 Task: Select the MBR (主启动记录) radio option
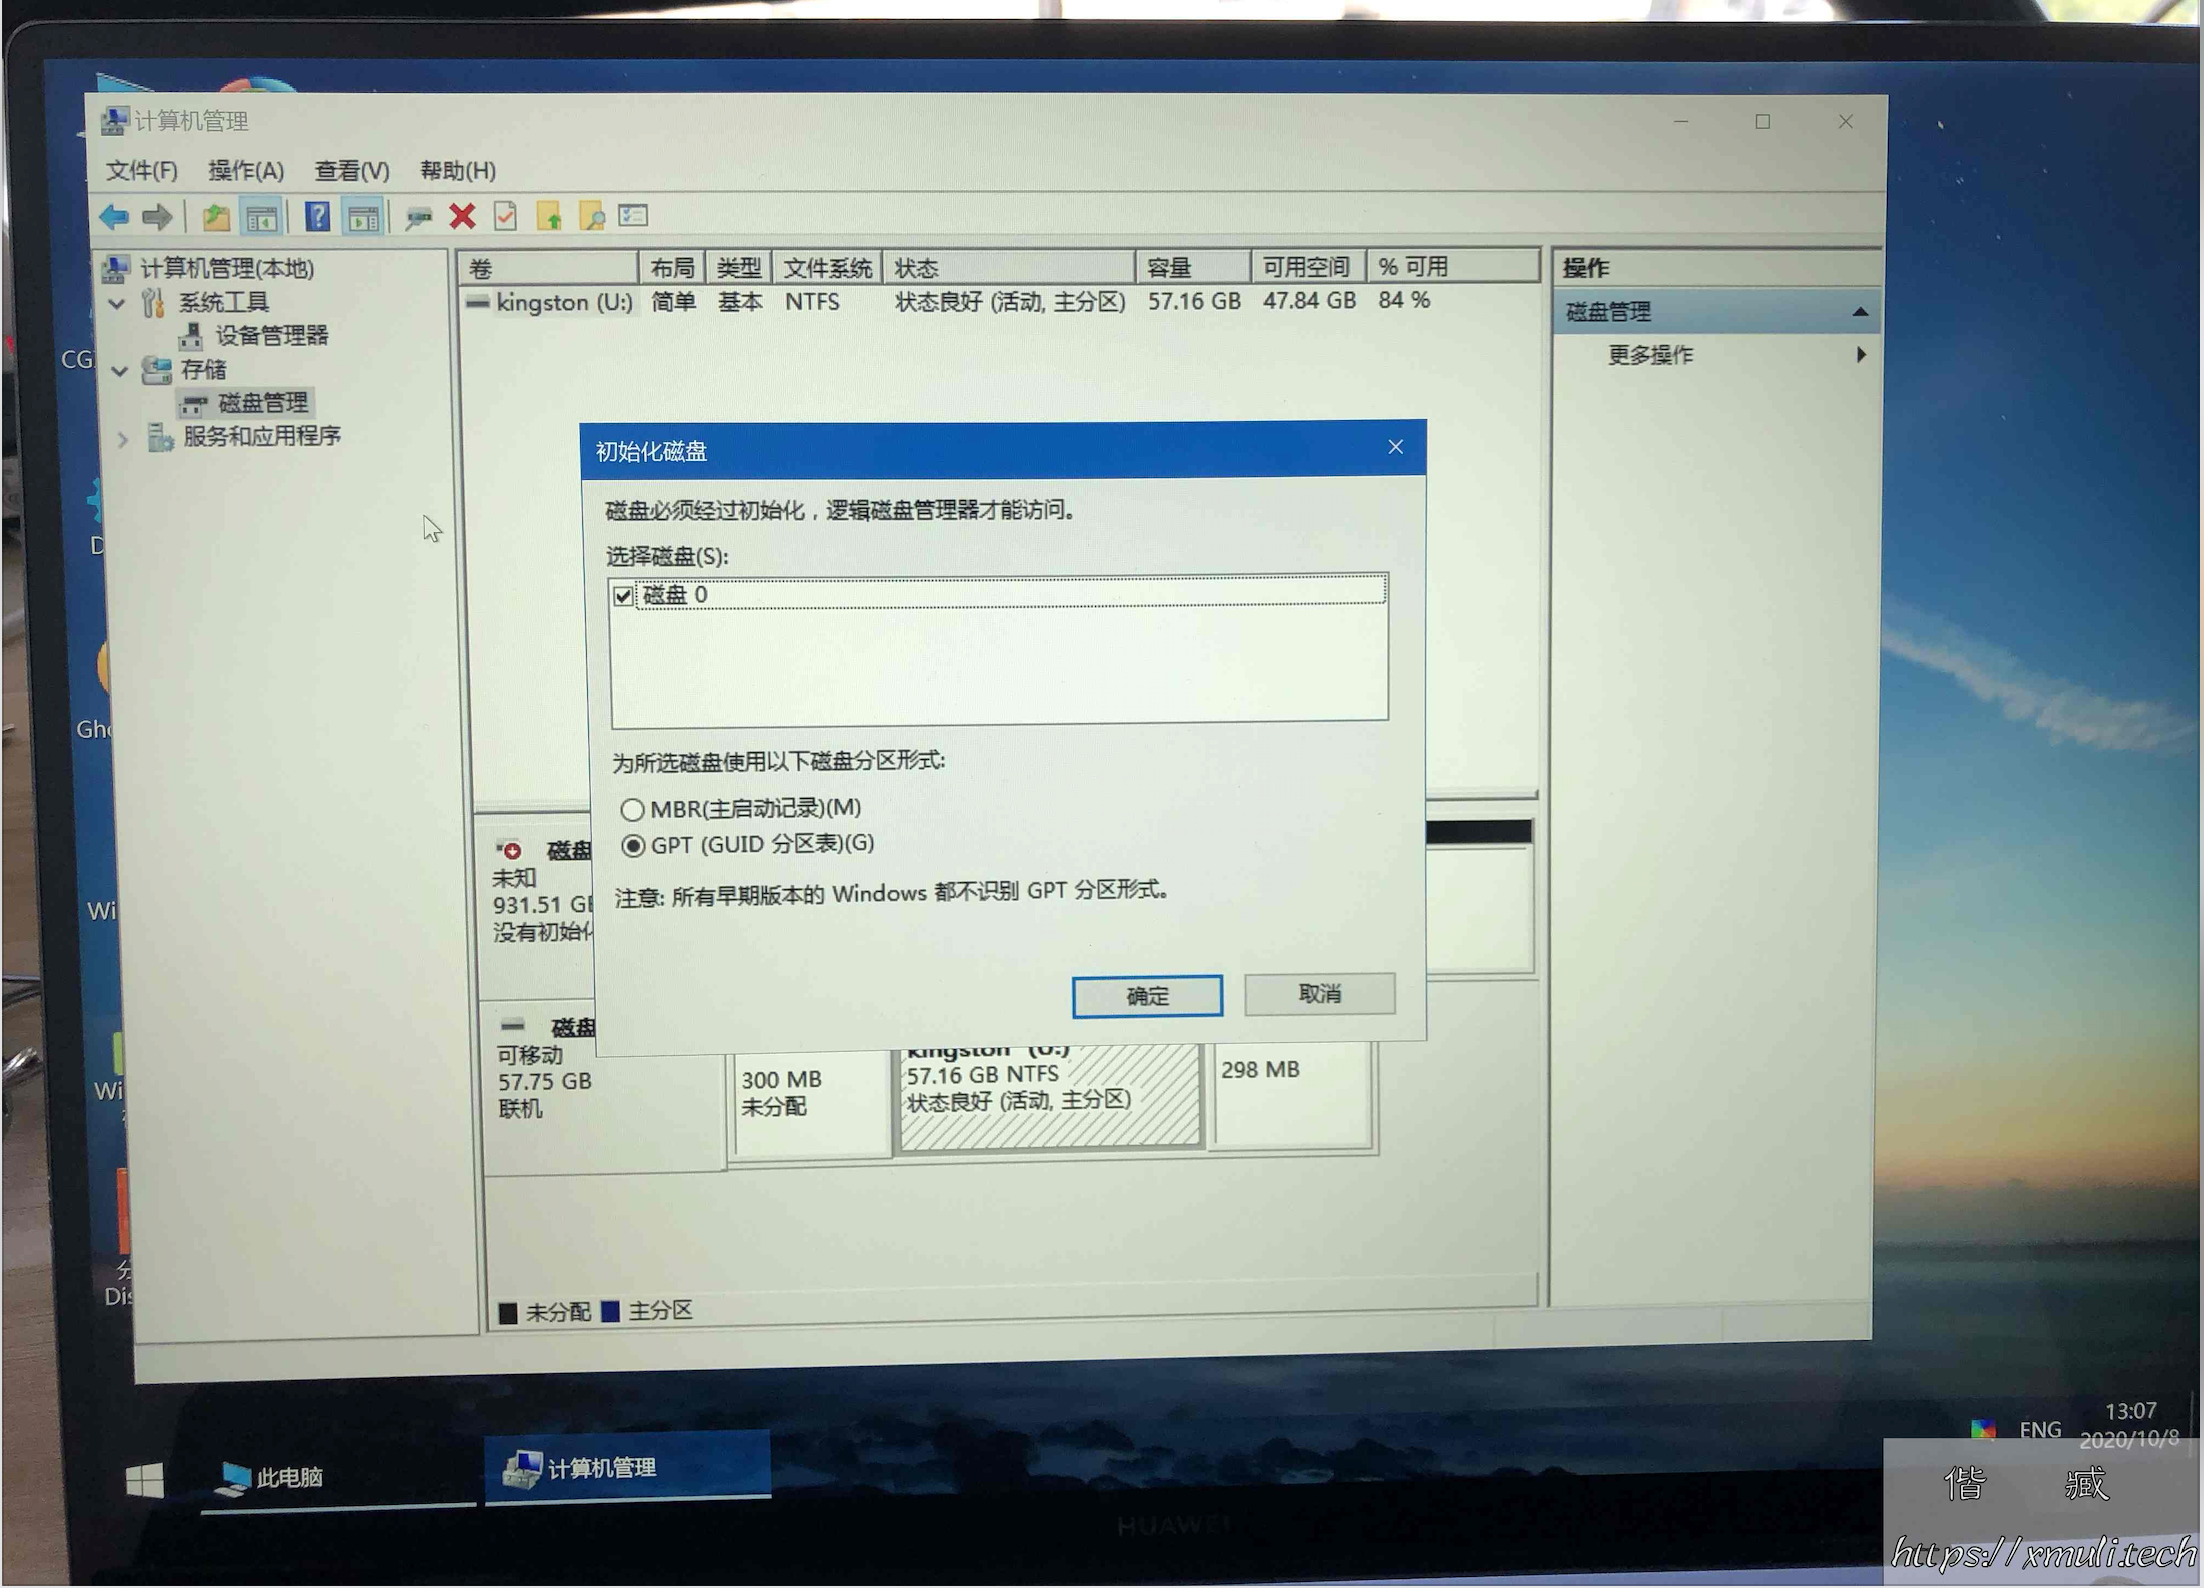point(632,809)
